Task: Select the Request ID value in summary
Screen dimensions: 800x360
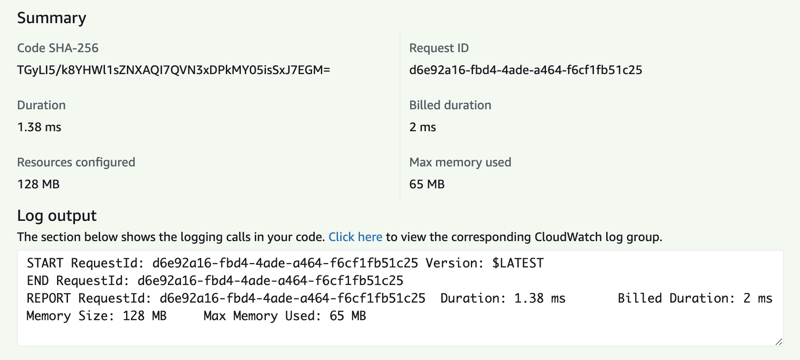Action: 526,70
